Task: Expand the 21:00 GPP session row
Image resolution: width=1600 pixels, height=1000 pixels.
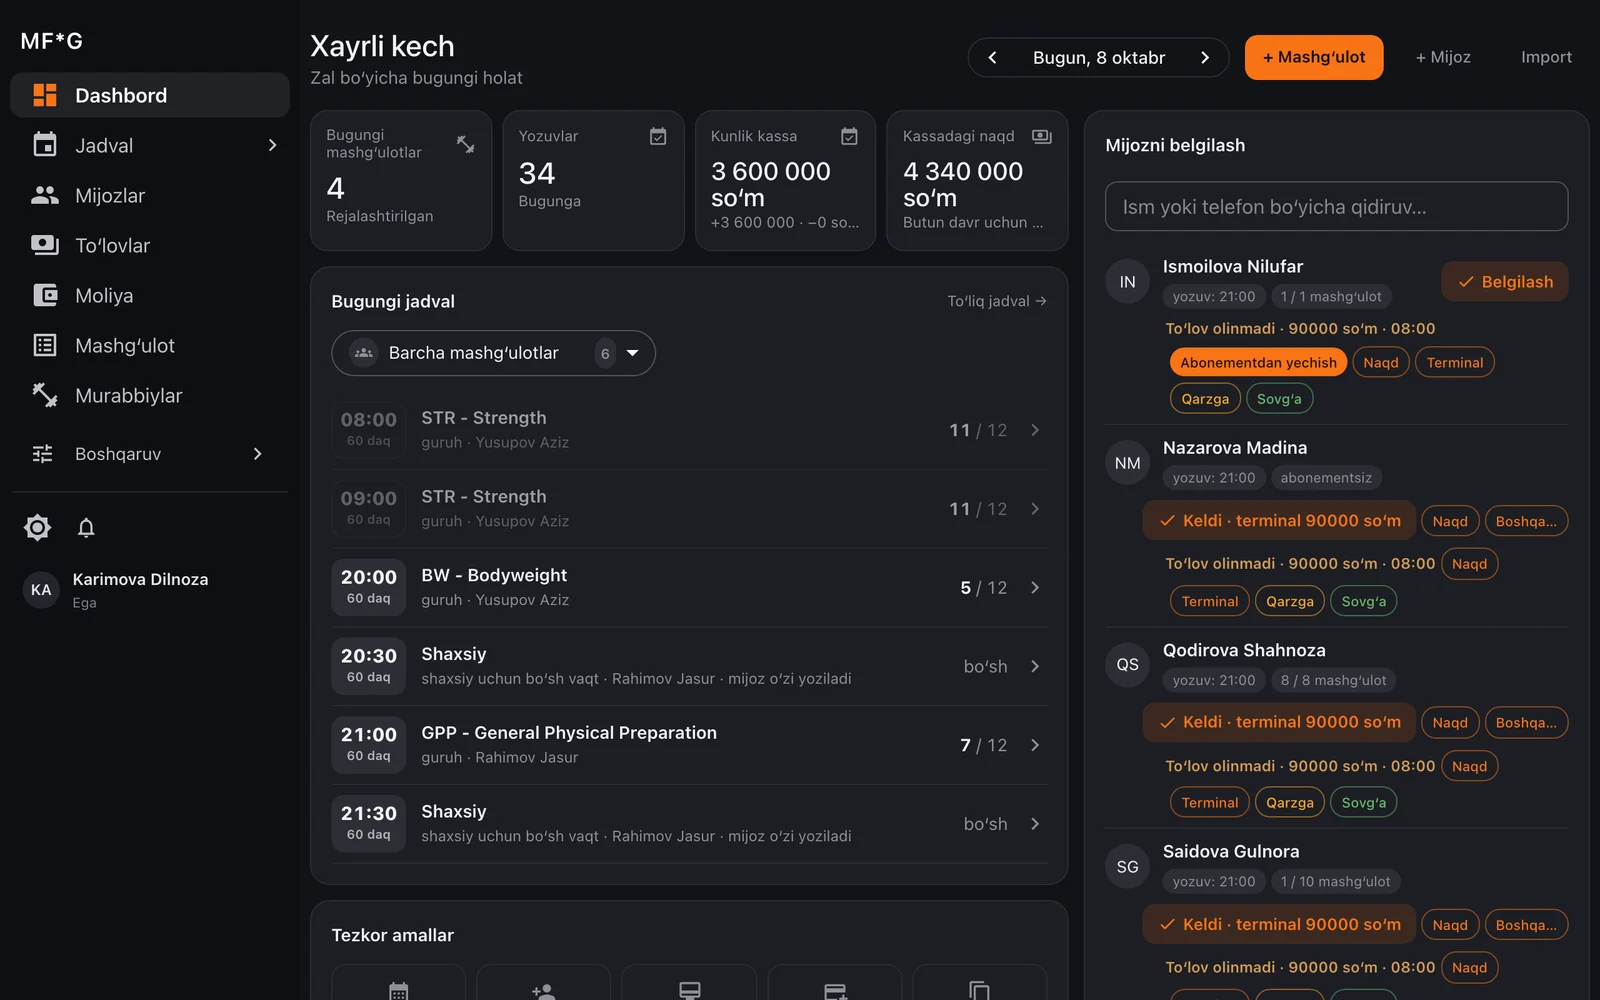Action: point(689,745)
